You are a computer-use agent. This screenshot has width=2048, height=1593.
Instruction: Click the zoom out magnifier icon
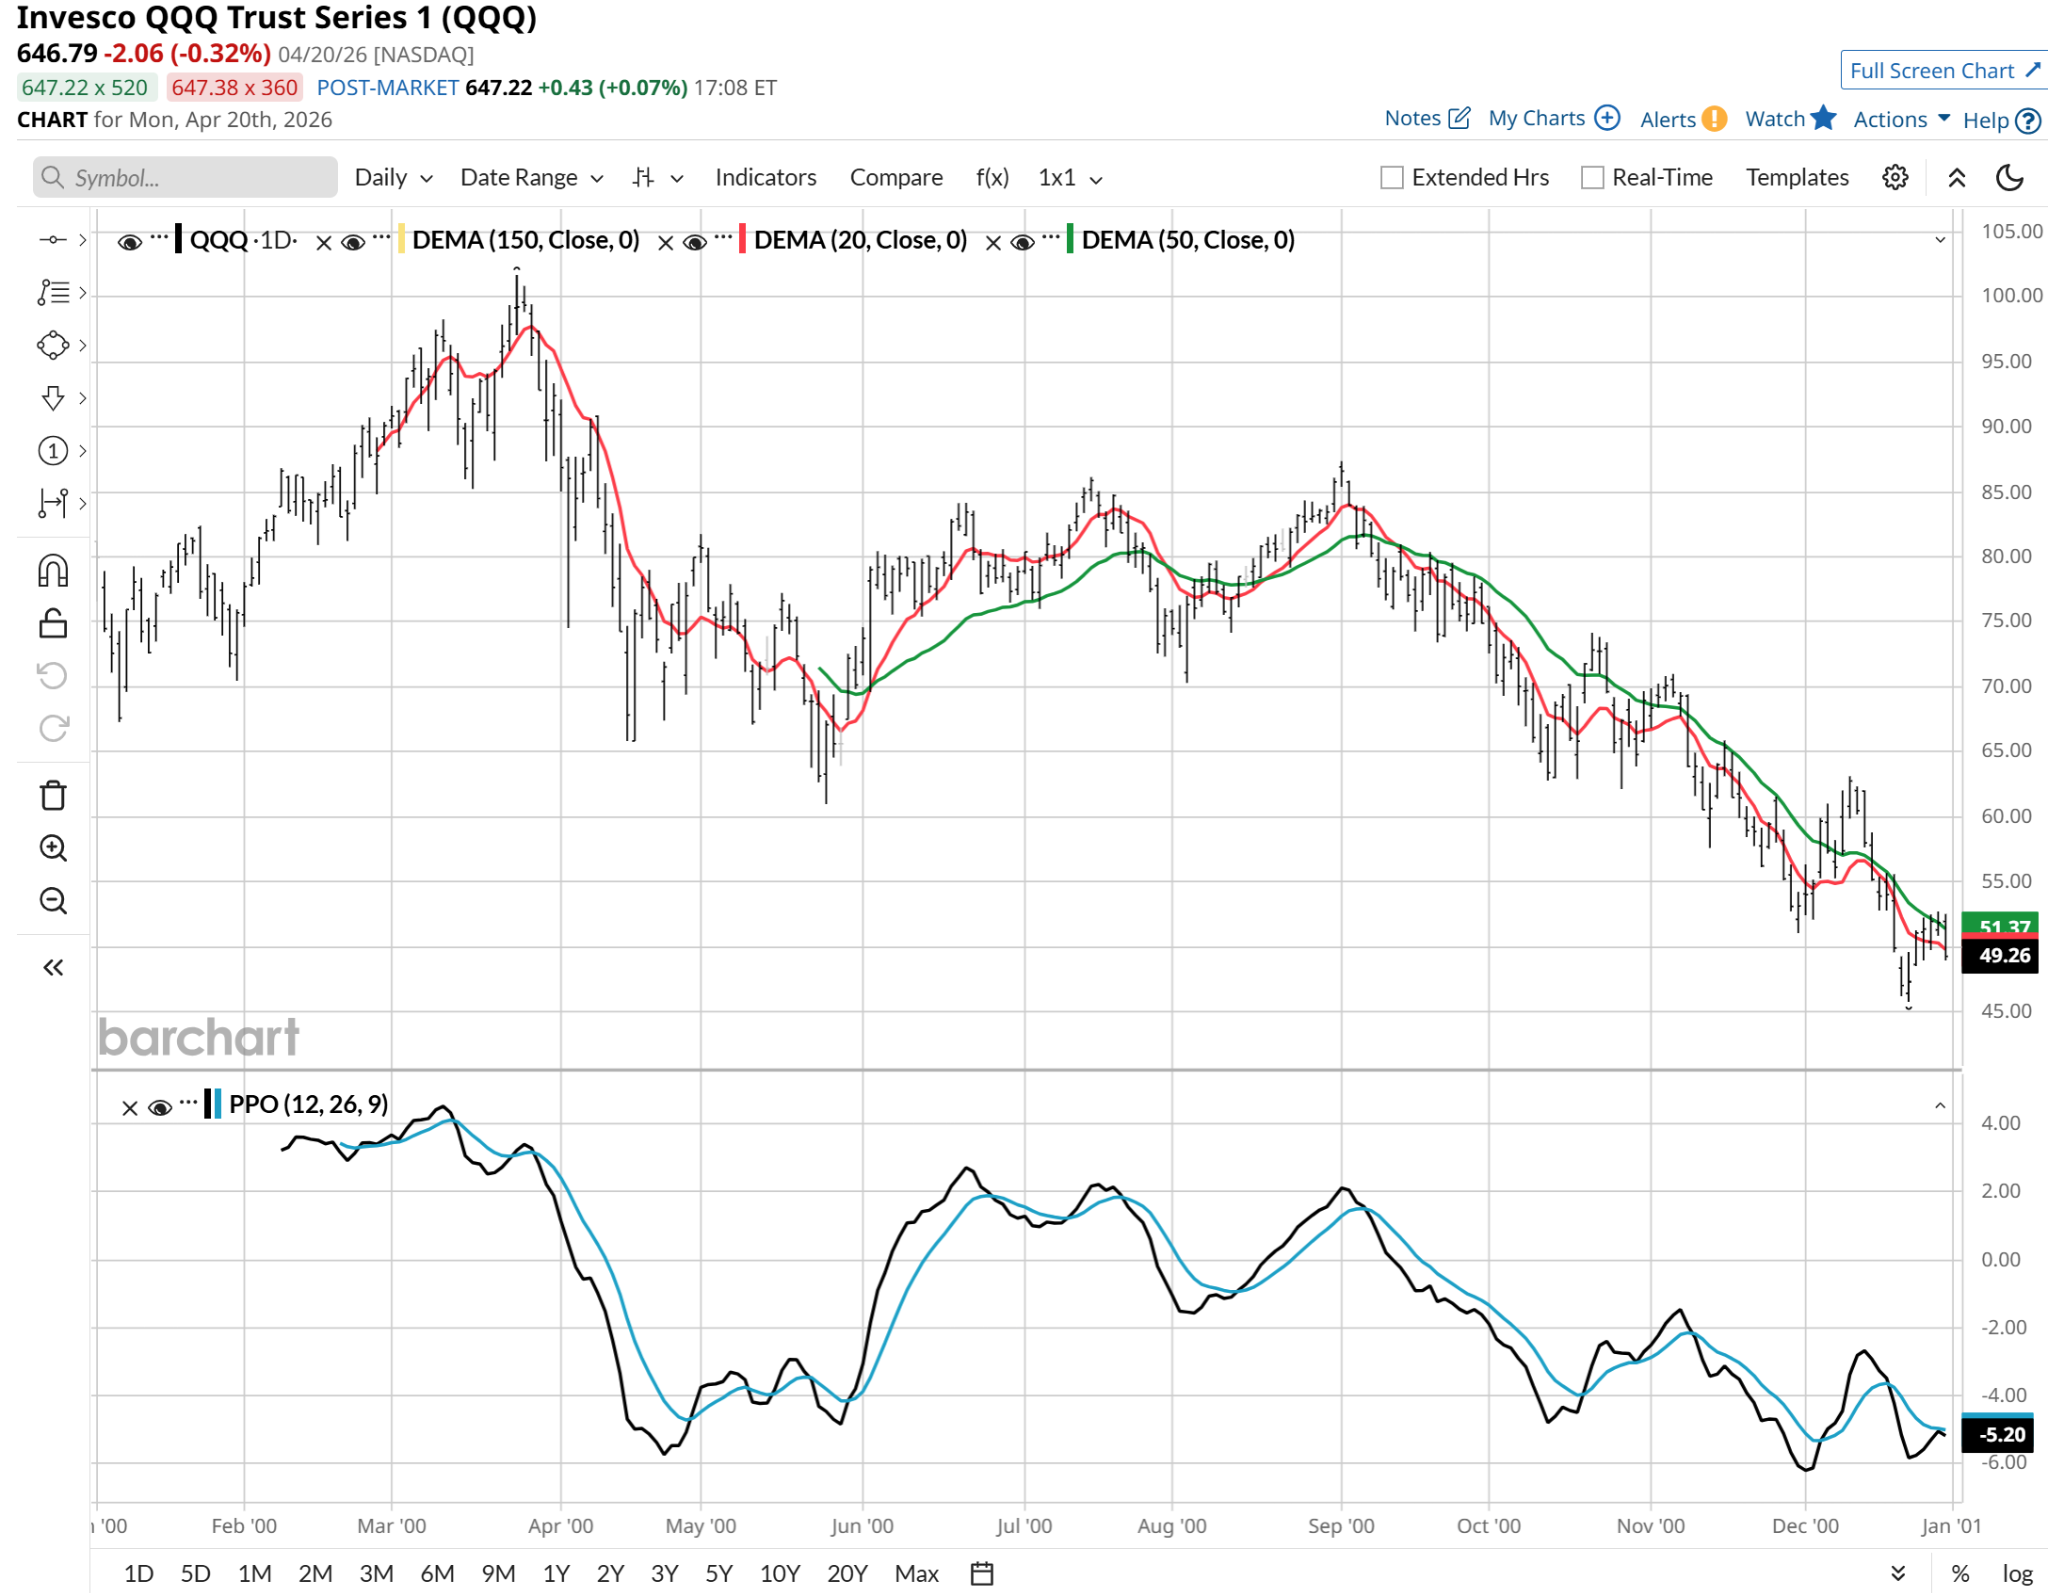click(53, 900)
